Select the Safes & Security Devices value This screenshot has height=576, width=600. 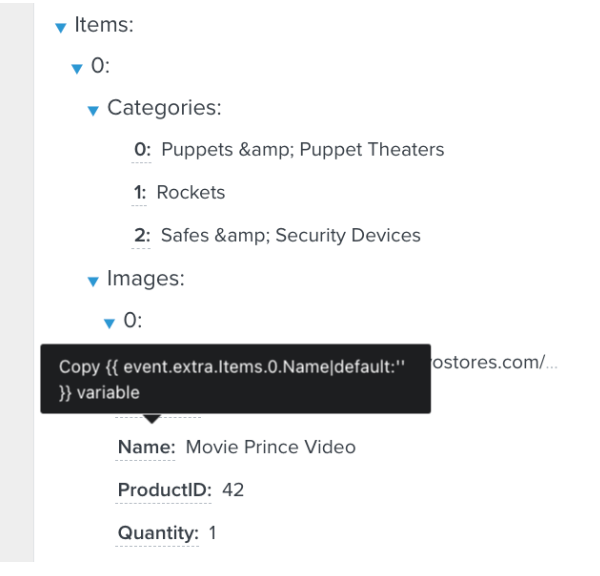[x=290, y=236]
